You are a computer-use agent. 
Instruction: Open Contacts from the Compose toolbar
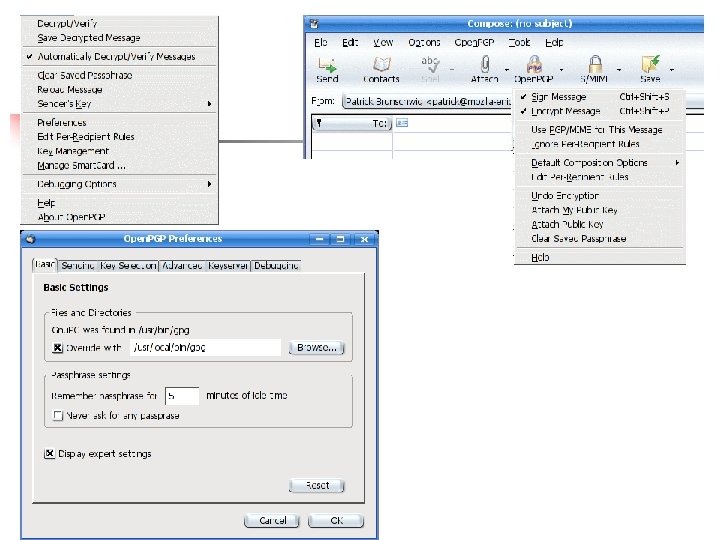(382, 64)
